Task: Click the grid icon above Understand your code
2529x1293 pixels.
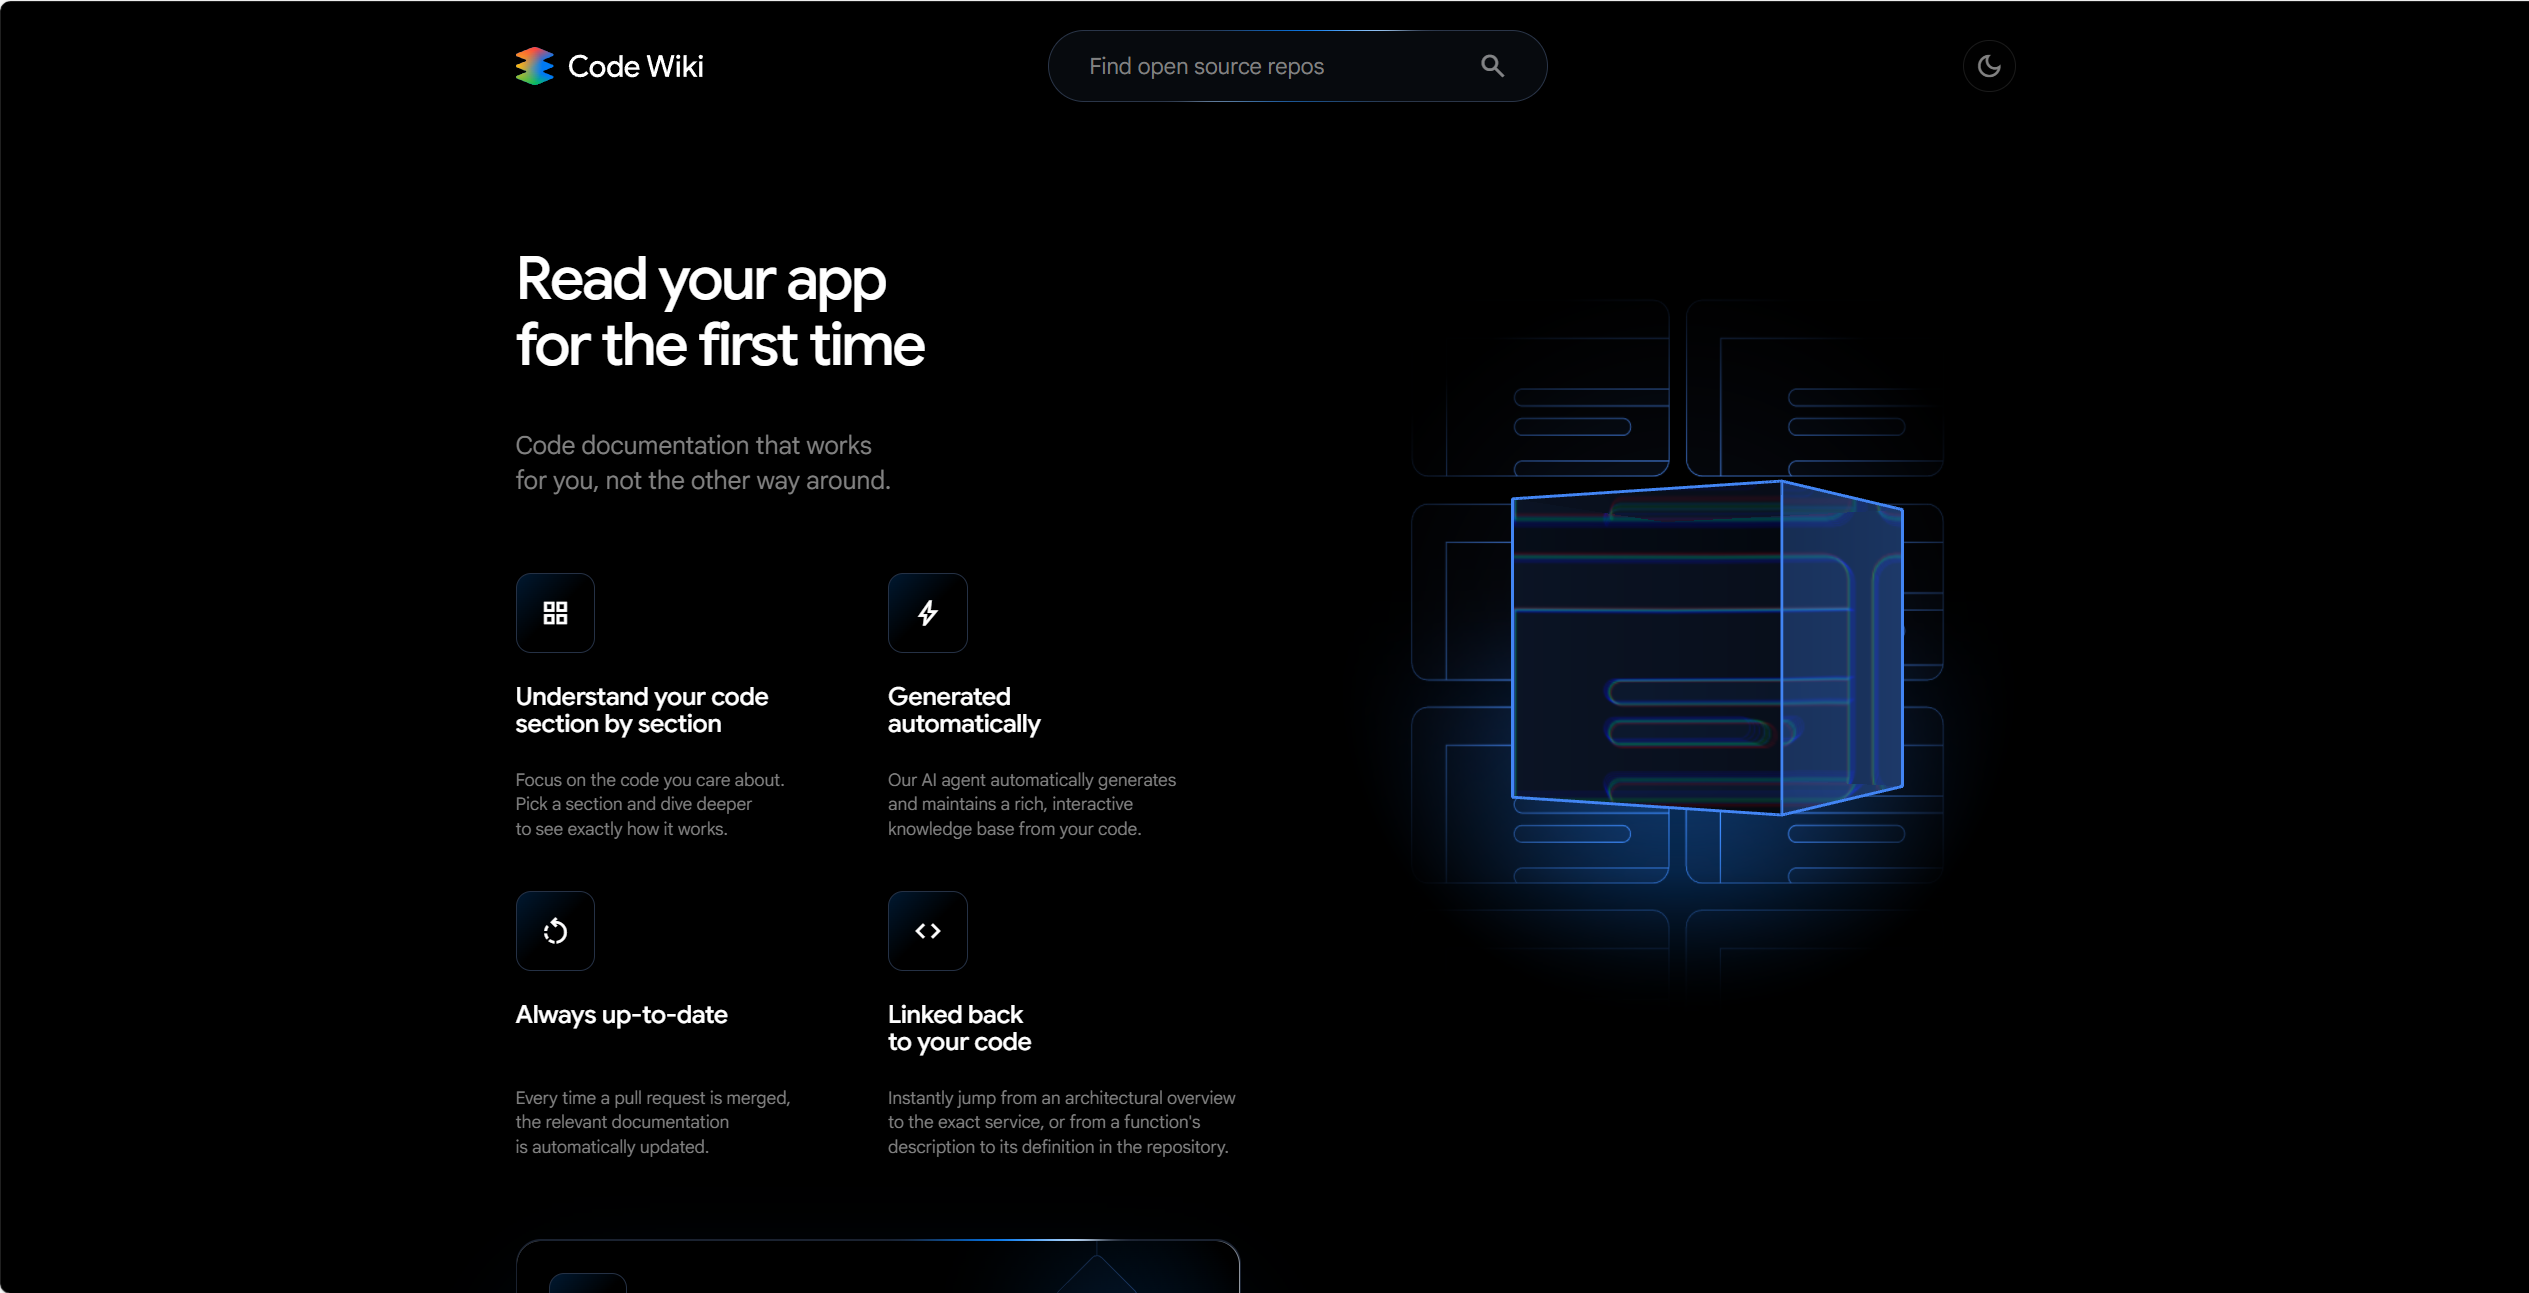Action: [555, 613]
